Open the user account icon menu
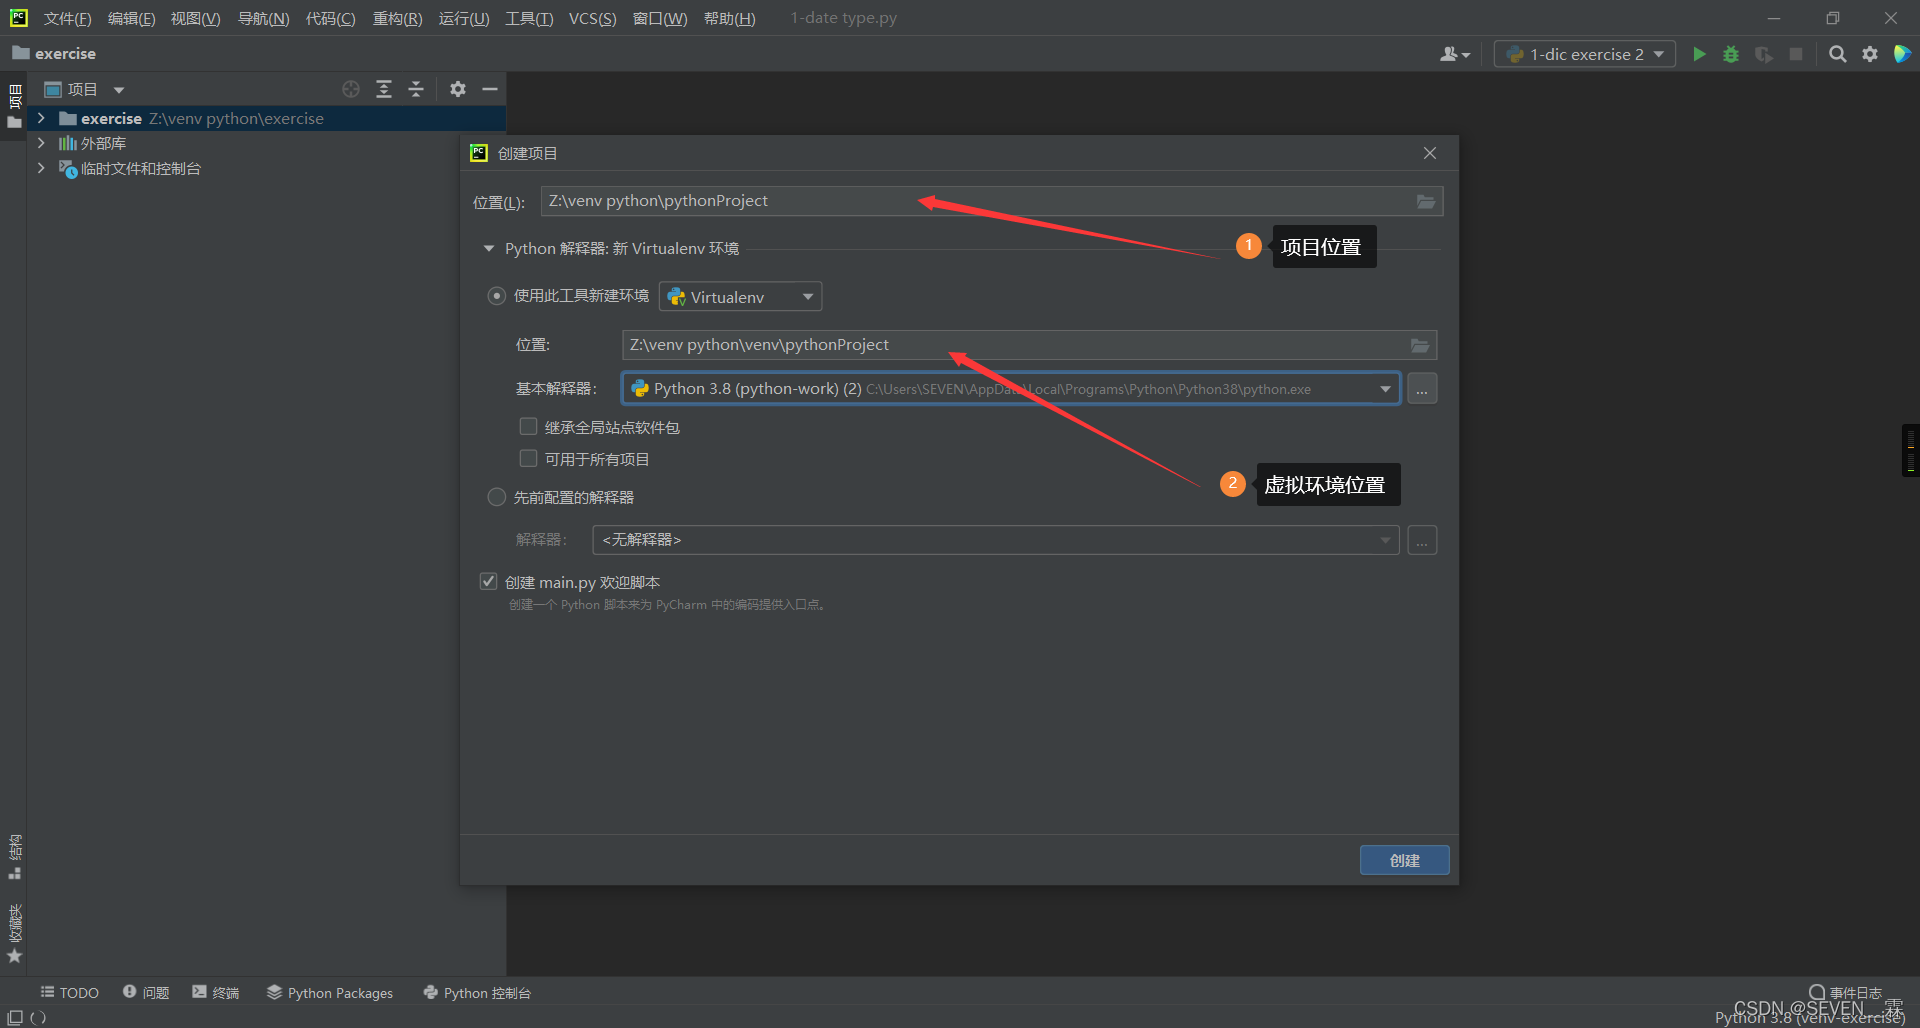This screenshot has height=1028, width=1920. [x=1455, y=54]
